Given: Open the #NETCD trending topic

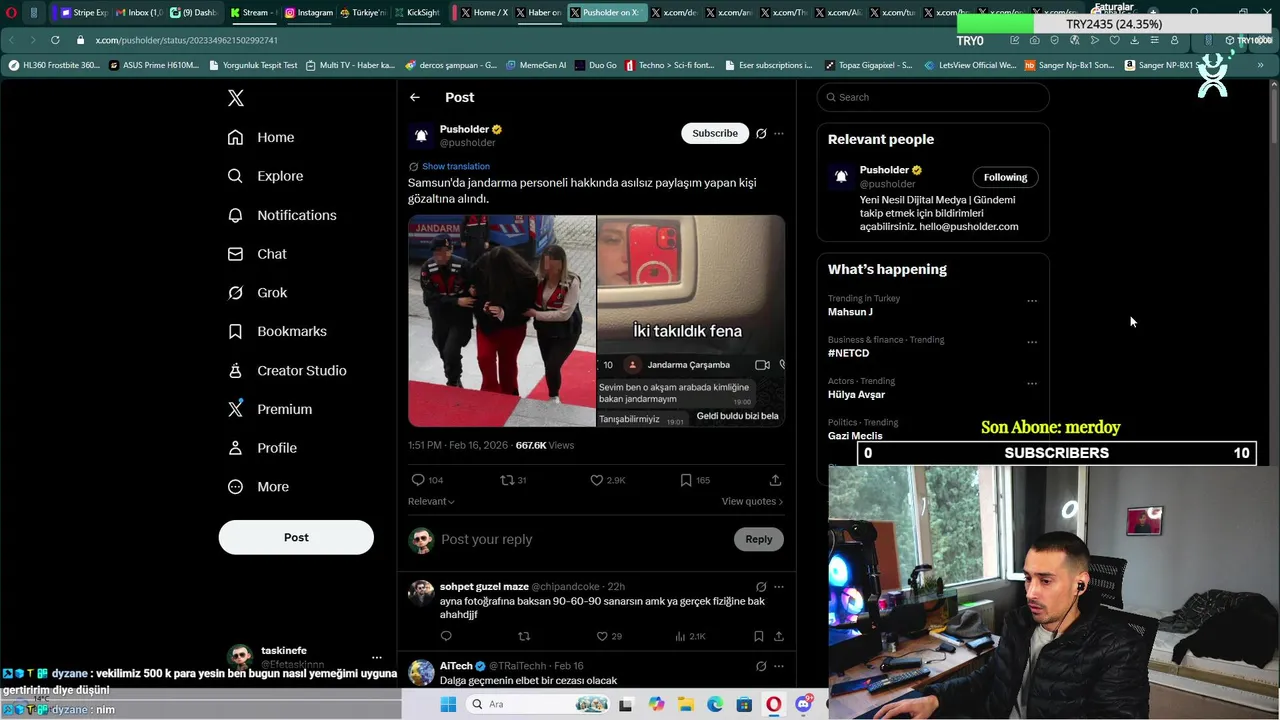Looking at the screenshot, I should tap(848, 353).
